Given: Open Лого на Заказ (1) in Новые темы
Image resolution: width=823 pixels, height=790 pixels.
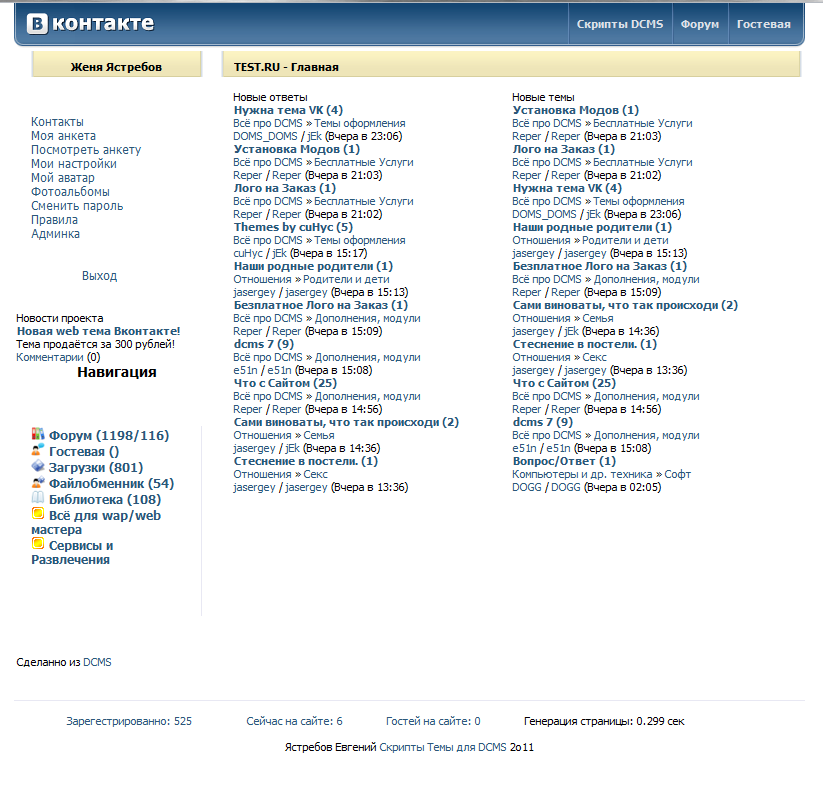Looking at the screenshot, I should 564,149.
